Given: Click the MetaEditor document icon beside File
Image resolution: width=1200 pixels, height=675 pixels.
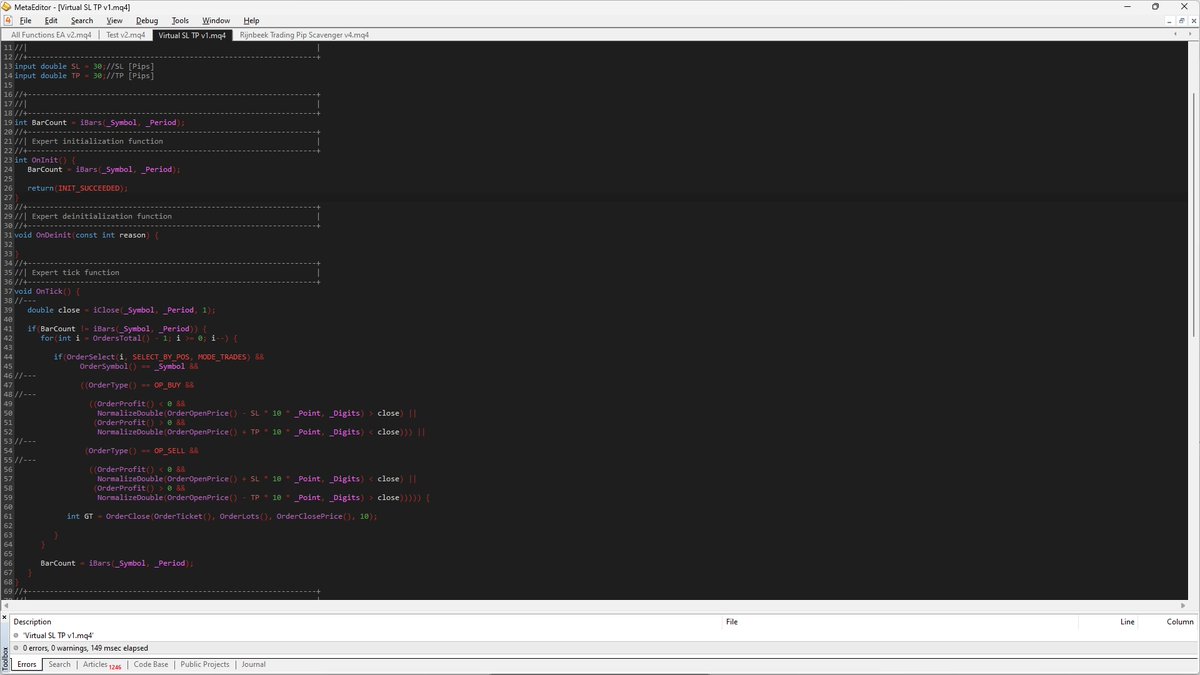Looking at the screenshot, I should (7, 20).
